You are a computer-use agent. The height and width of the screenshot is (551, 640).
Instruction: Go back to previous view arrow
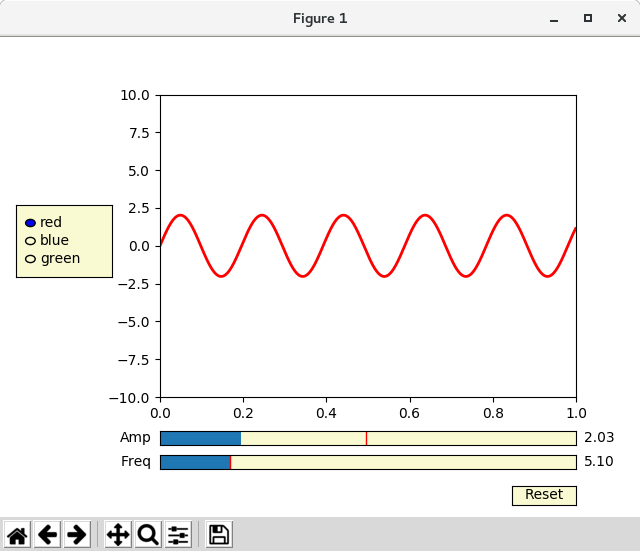click(x=47, y=535)
